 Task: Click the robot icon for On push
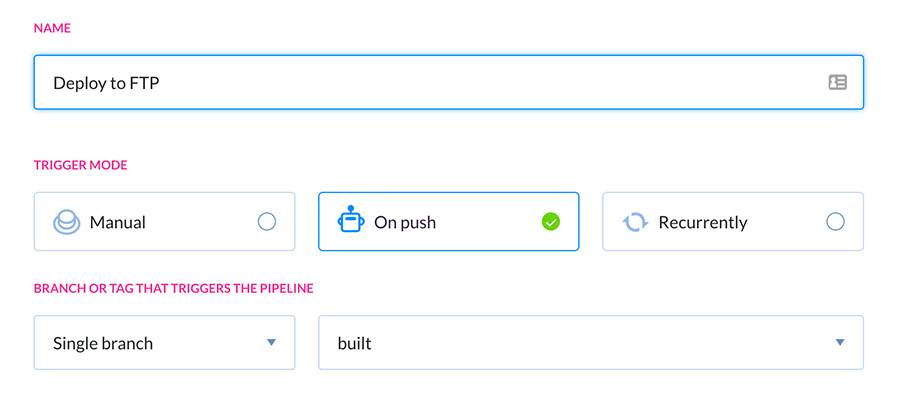point(350,219)
